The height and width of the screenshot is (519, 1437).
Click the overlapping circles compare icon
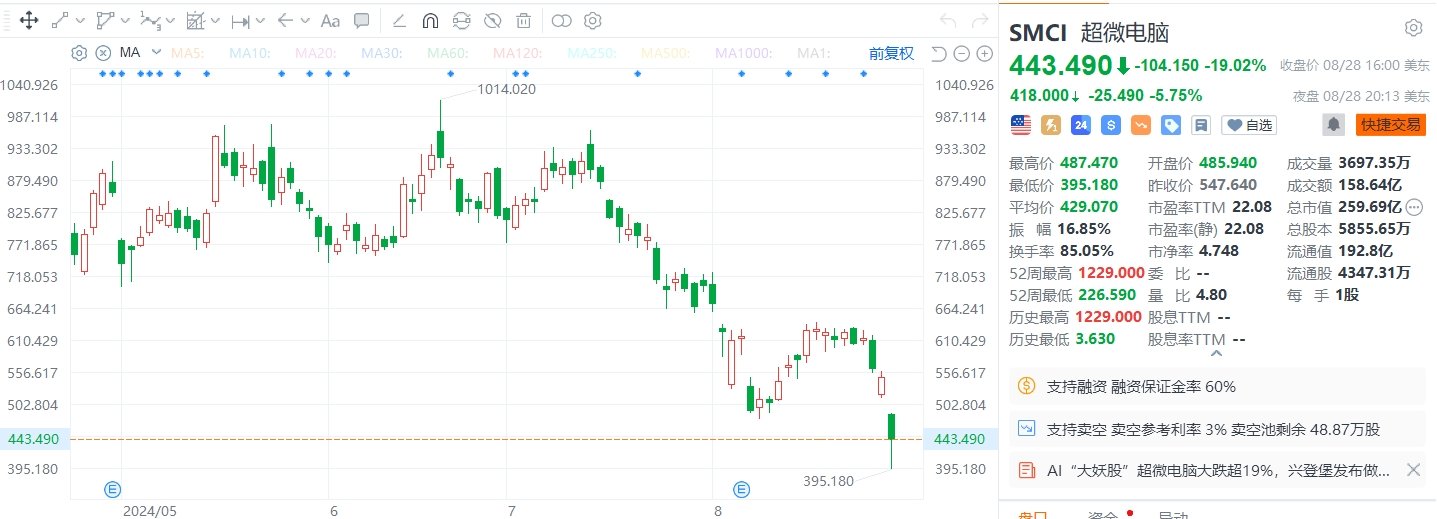561,20
